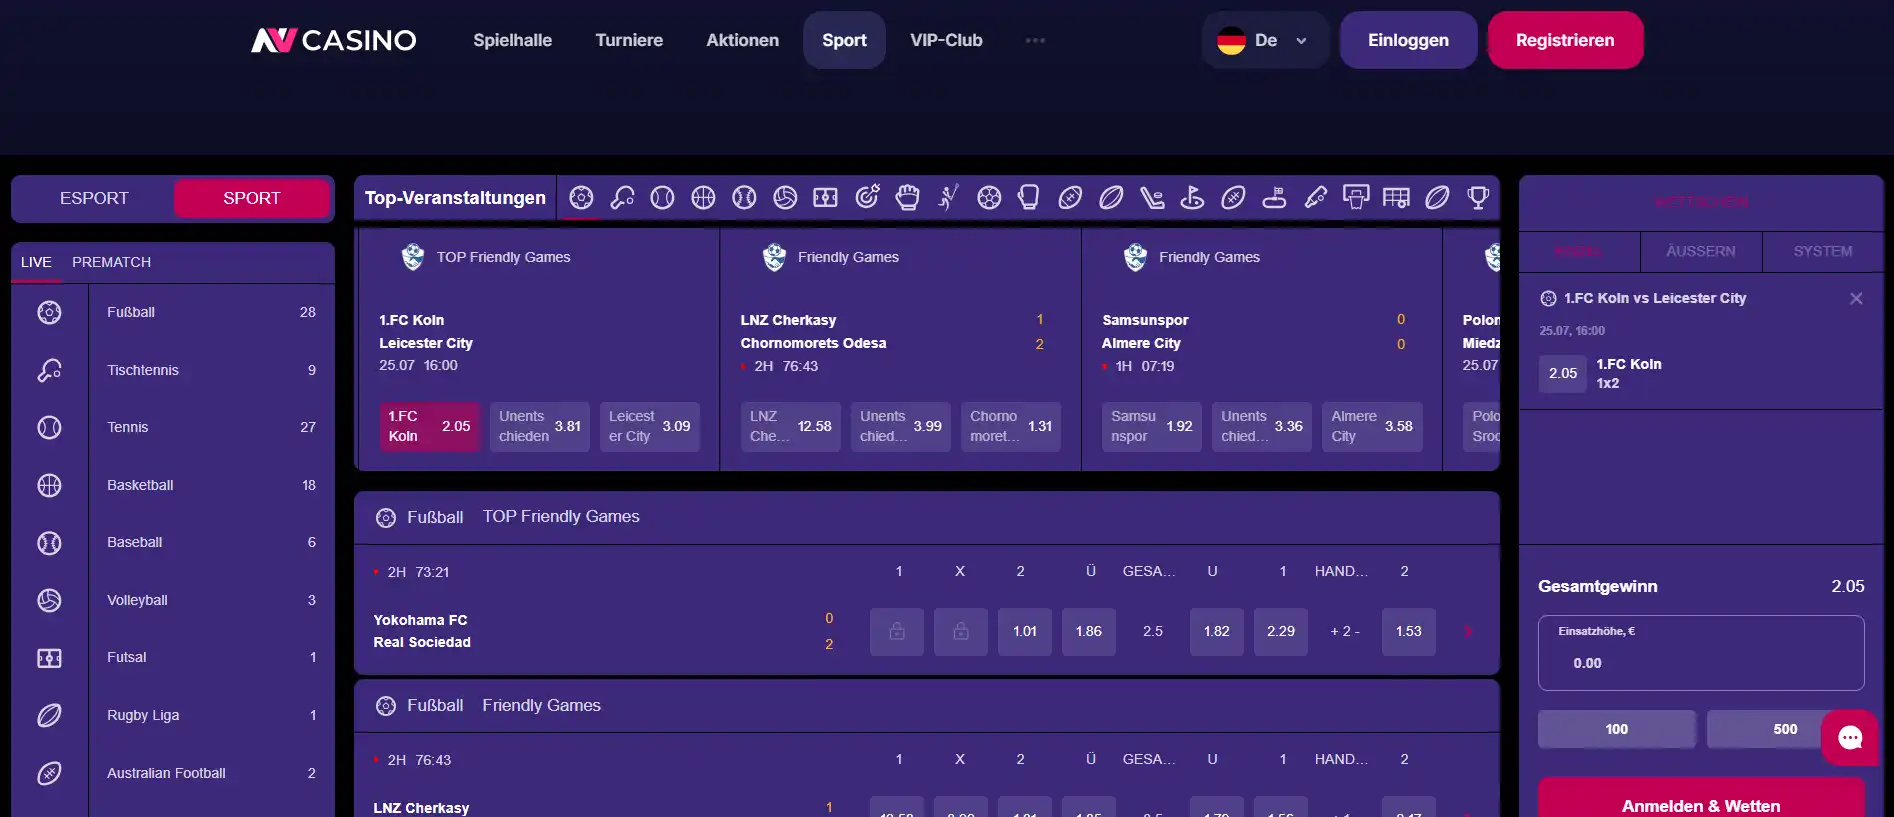Select darts target icon in top sports bar

point(867,197)
